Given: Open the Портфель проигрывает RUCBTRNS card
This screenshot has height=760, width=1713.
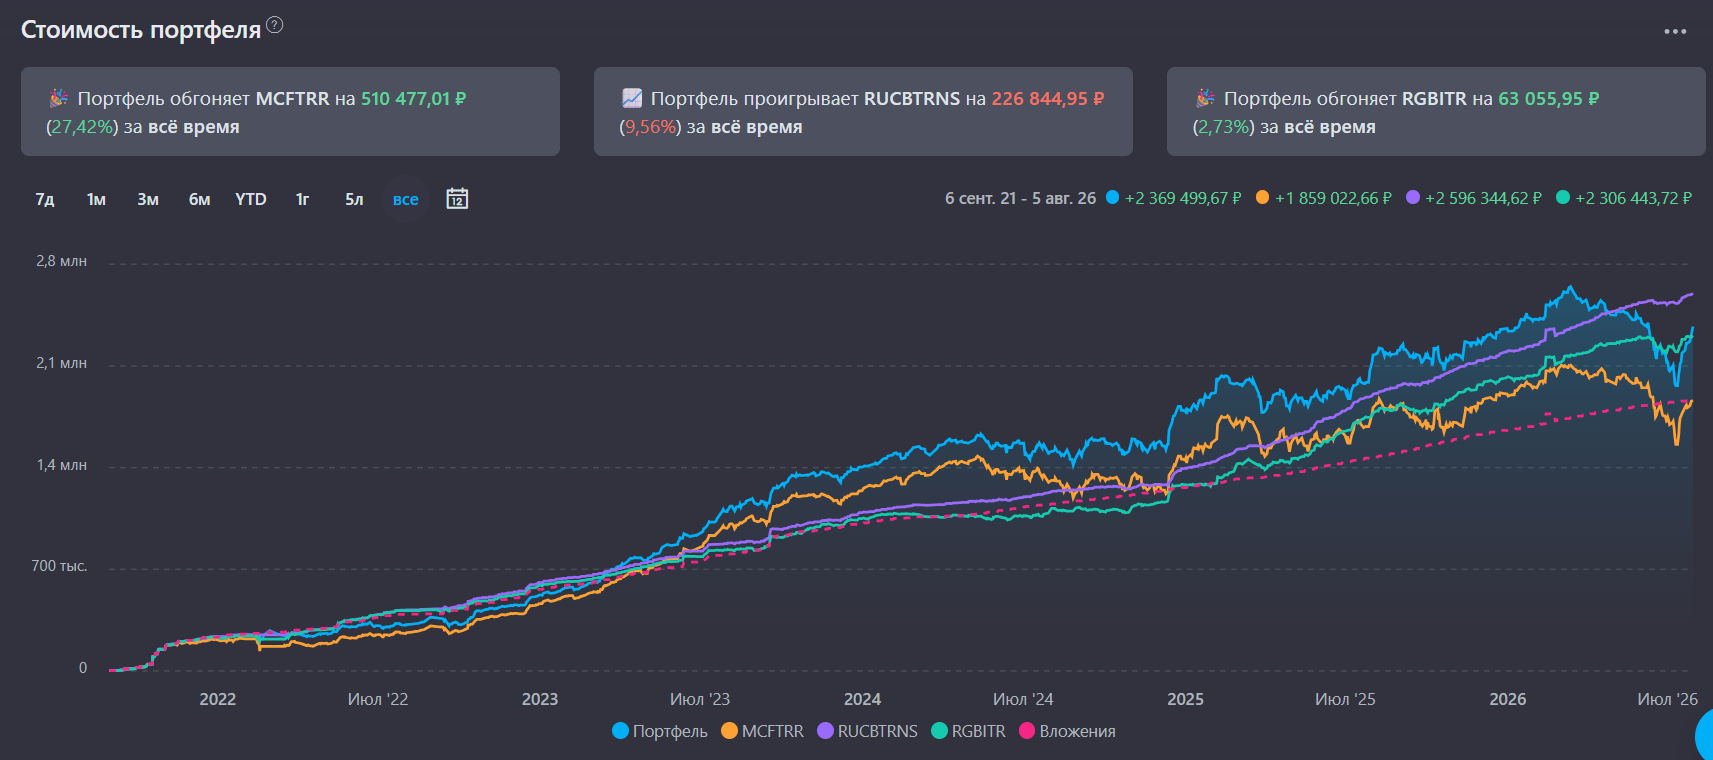Looking at the screenshot, I should pyautogui.click(x=863, y=111).
